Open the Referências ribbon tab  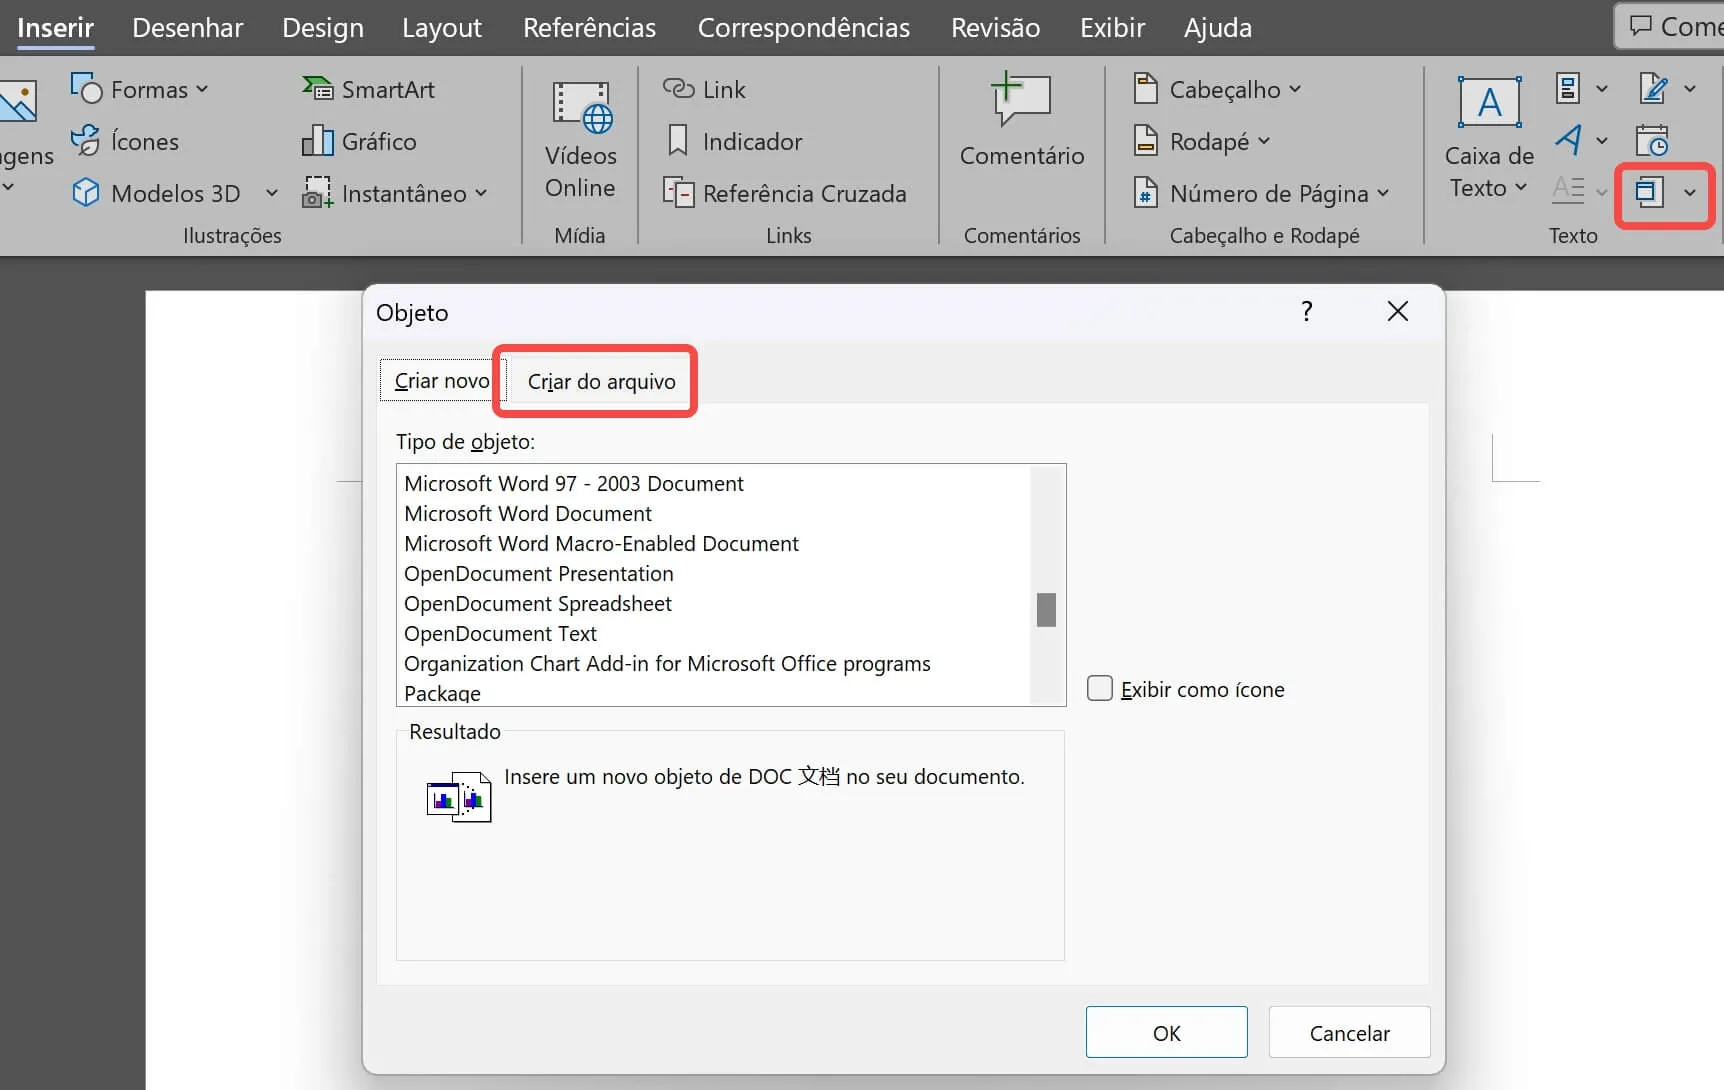click(x=590, y=27)
